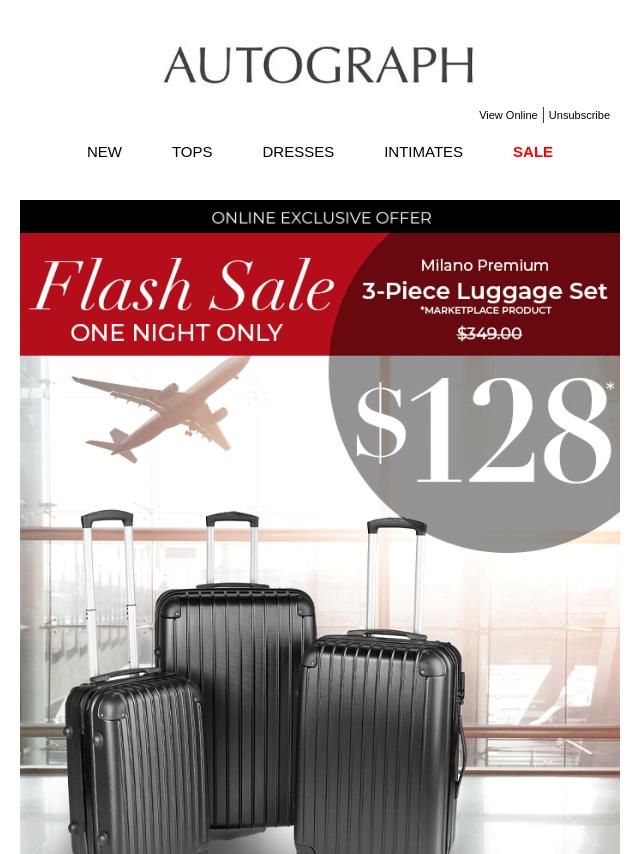Click the Online Exclusive Offer black banner

pos(320,217)
